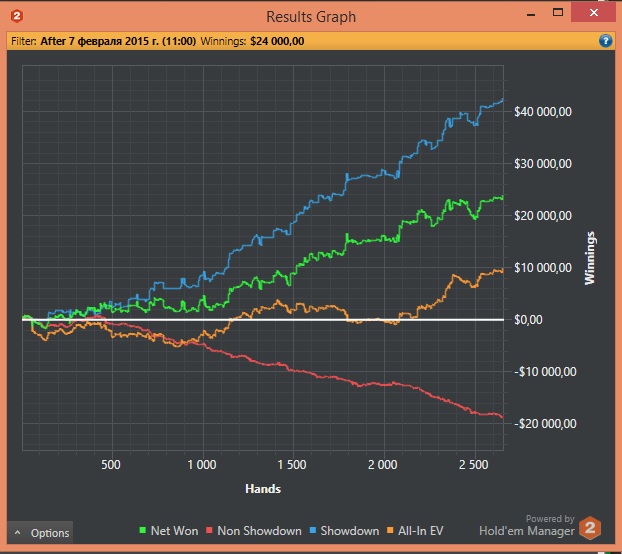622x554 pixels.
Task: Click the Hold'em Manager 2 orange logo
Action: pyautogui.click(x=590, y=528)
